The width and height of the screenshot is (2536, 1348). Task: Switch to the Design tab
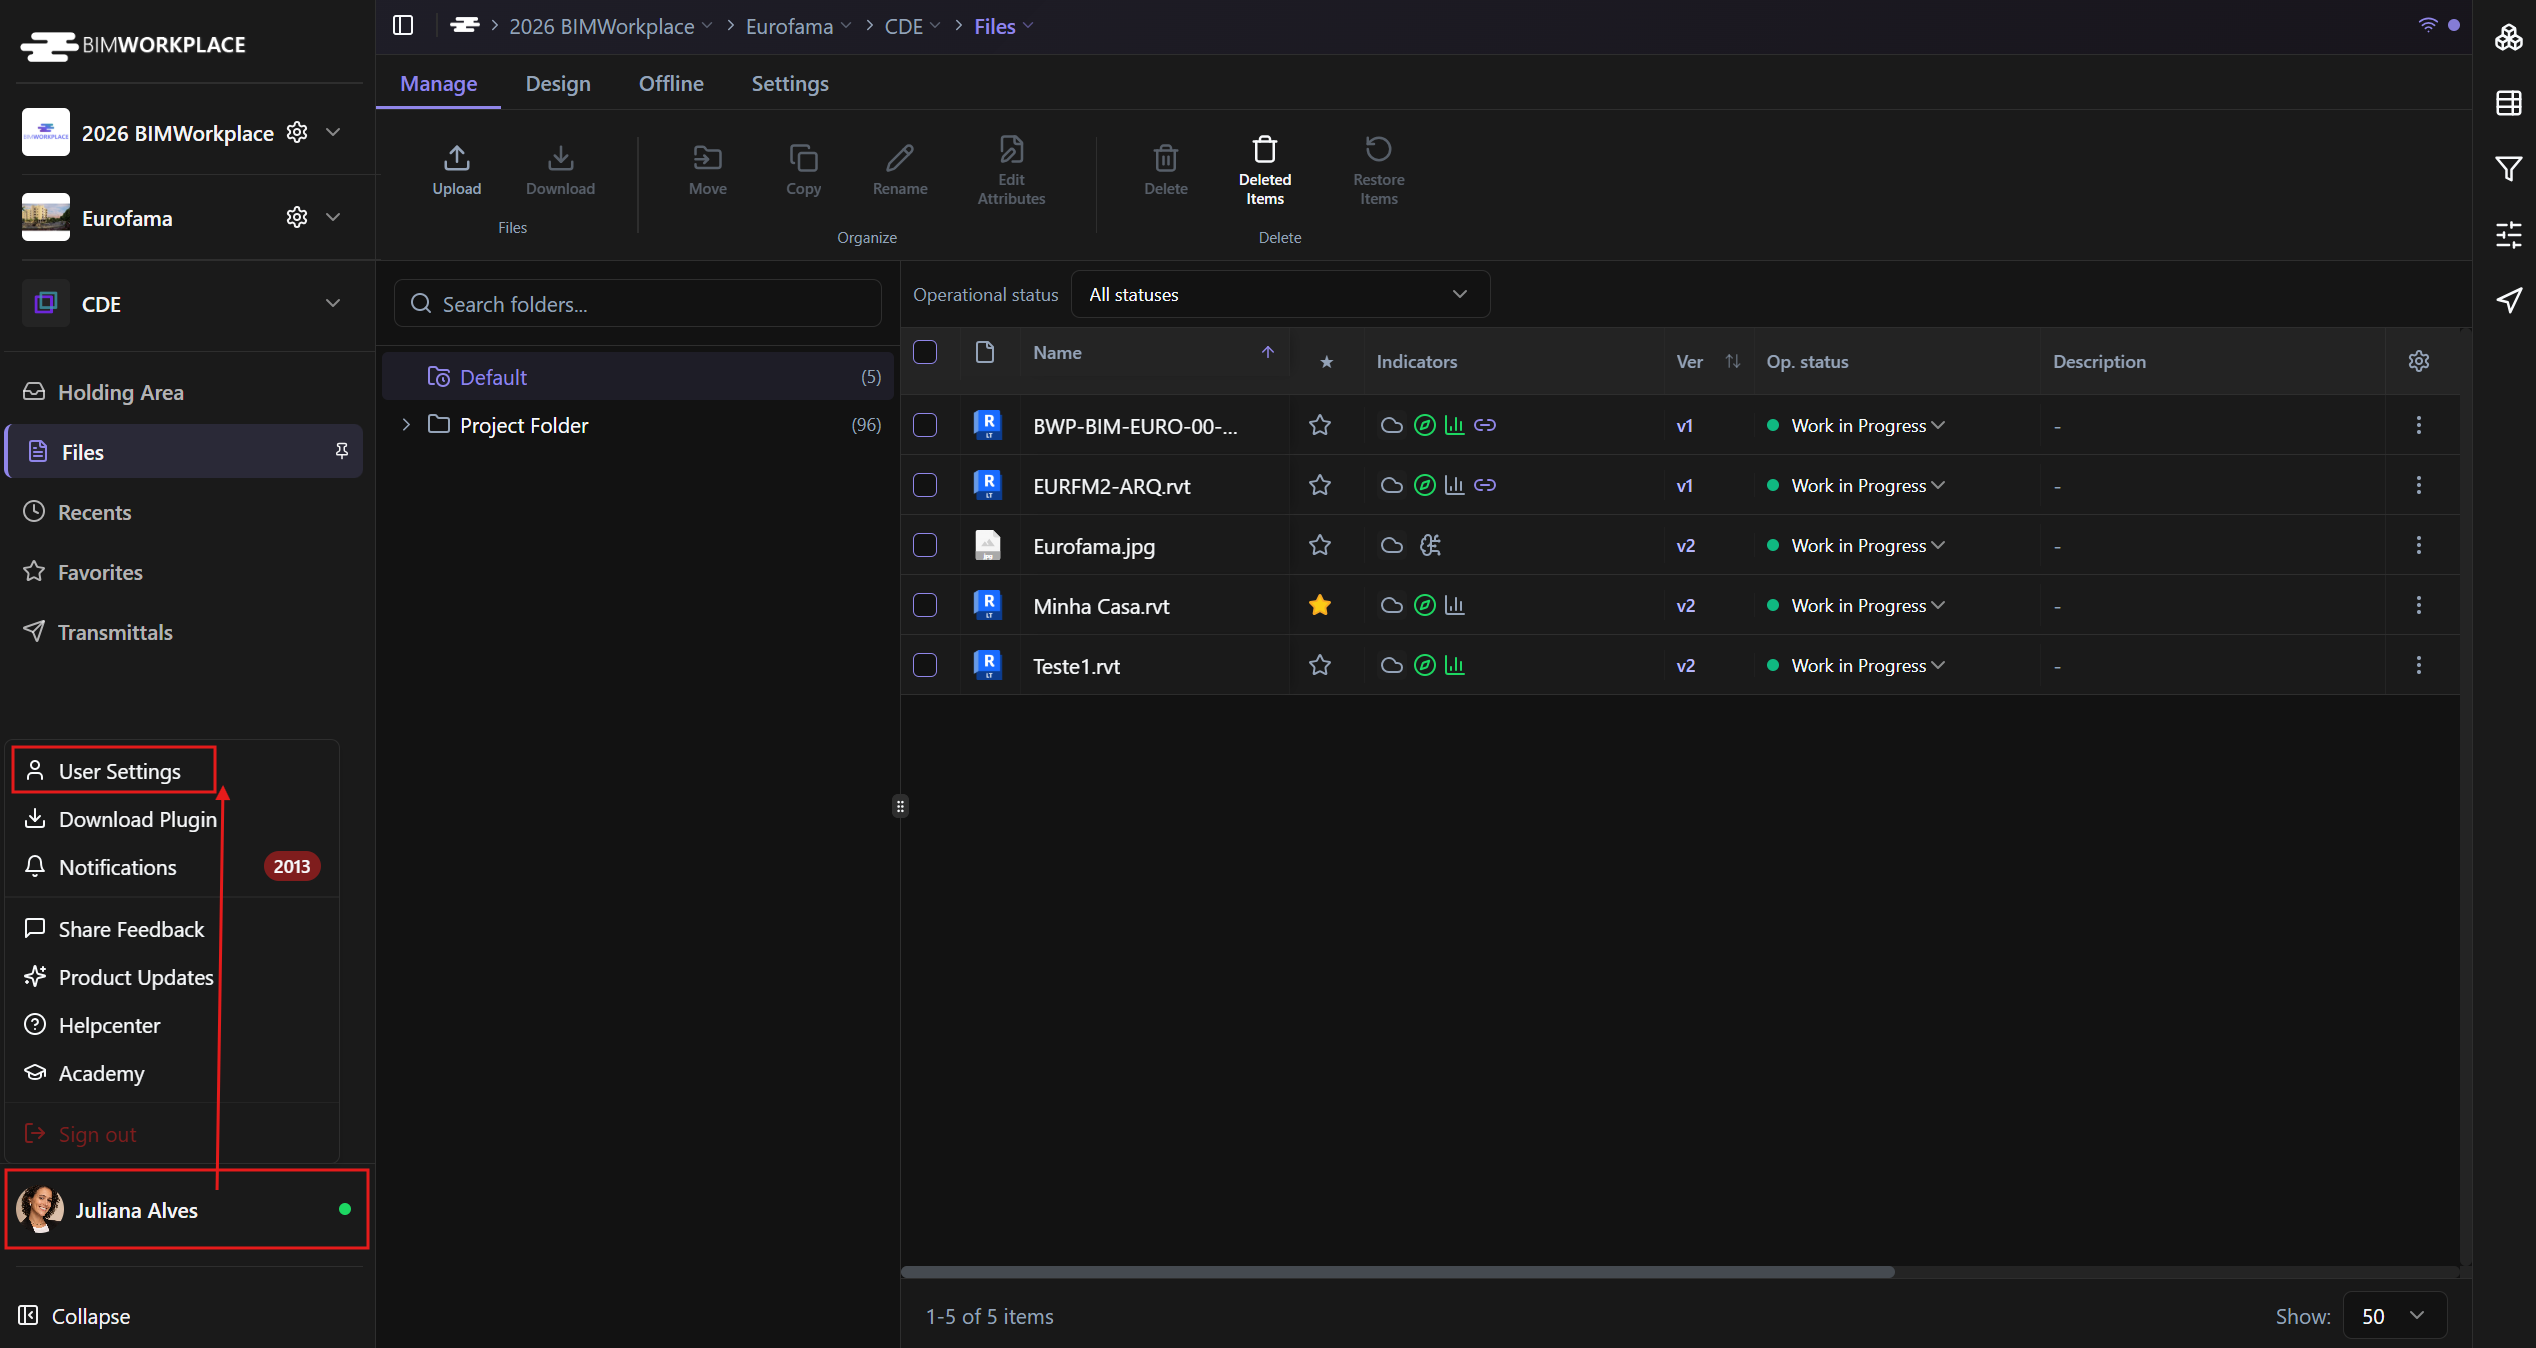click(x=558, y=83)
